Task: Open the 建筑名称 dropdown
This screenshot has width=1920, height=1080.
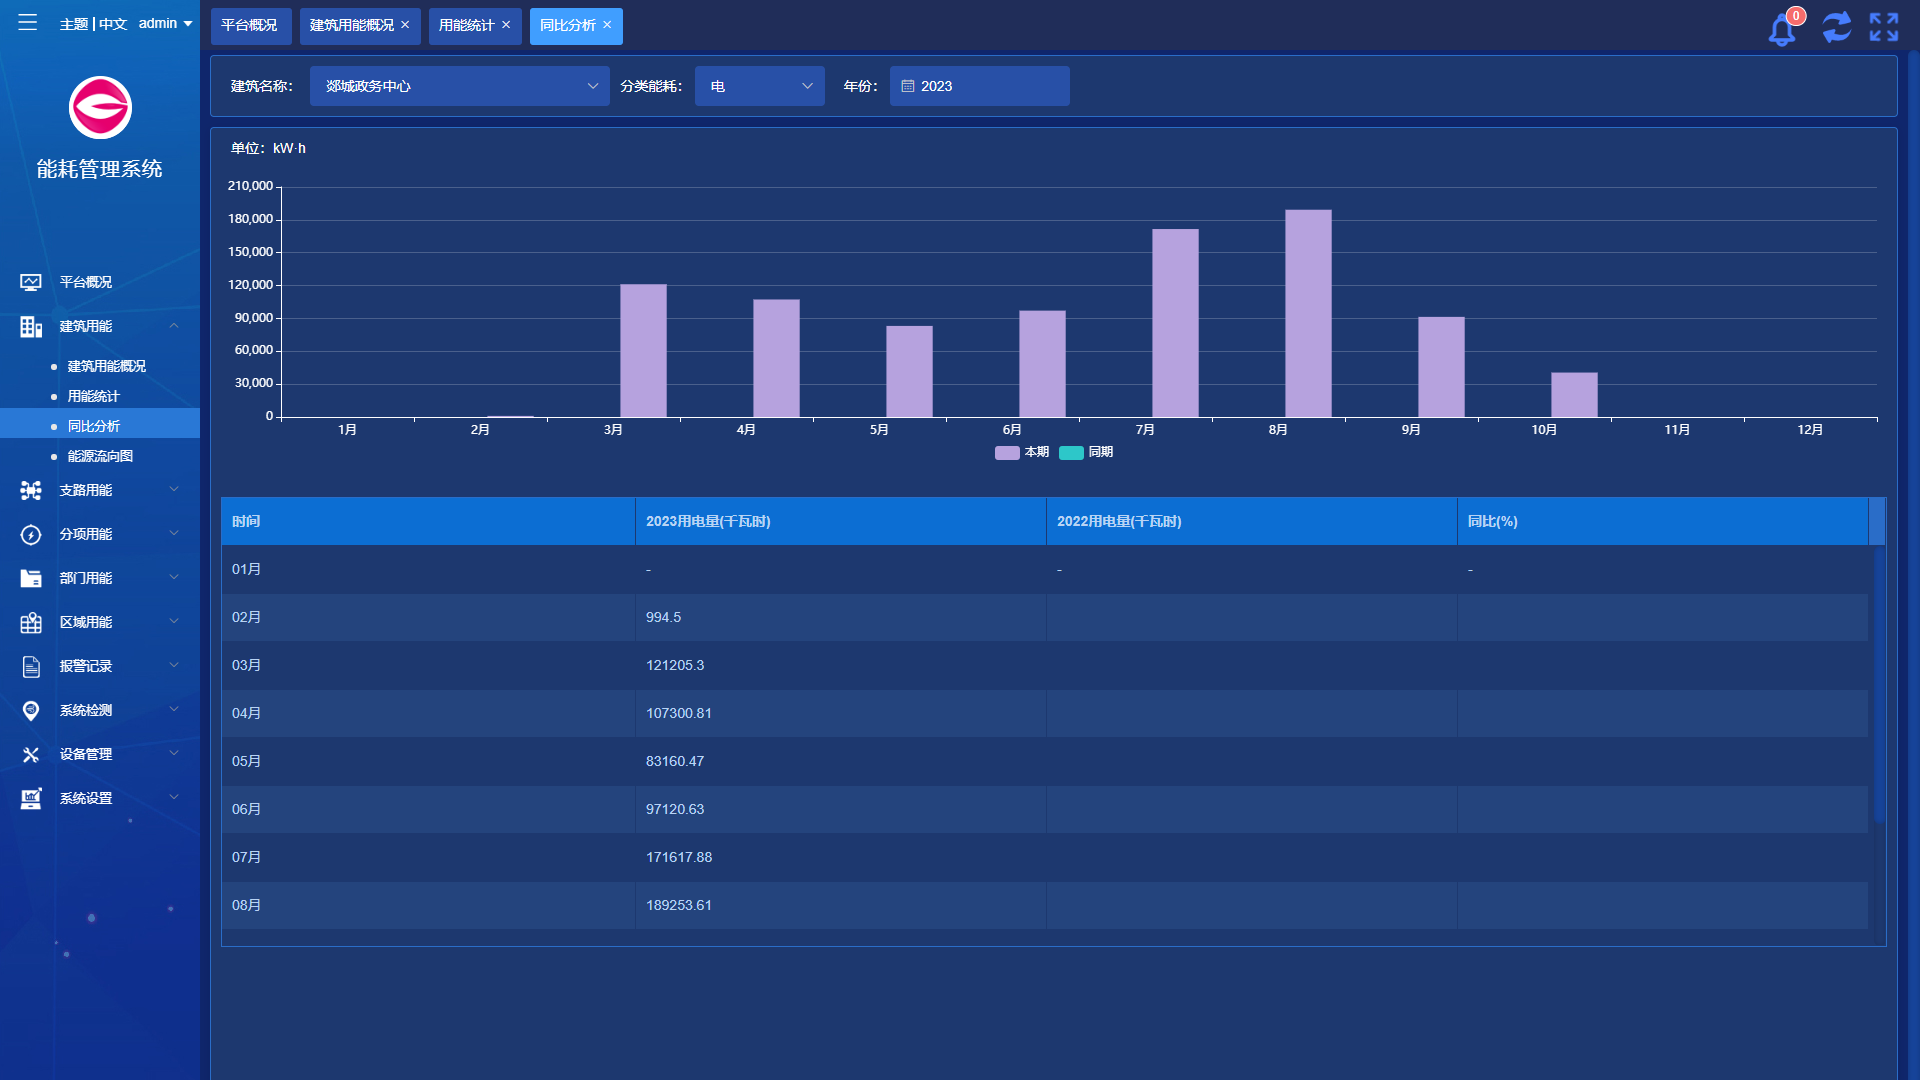Action: [x=459, y=86]
